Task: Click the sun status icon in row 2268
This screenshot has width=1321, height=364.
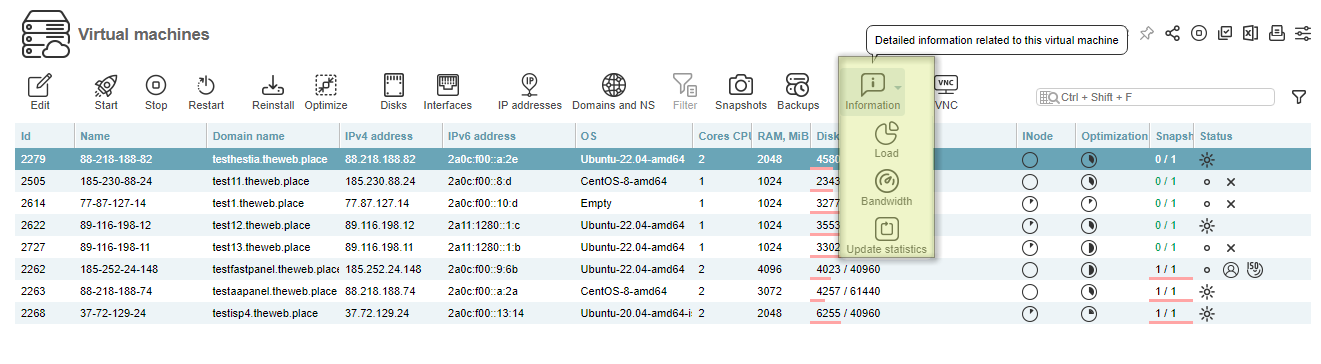Action: [x=1207, y=313]
